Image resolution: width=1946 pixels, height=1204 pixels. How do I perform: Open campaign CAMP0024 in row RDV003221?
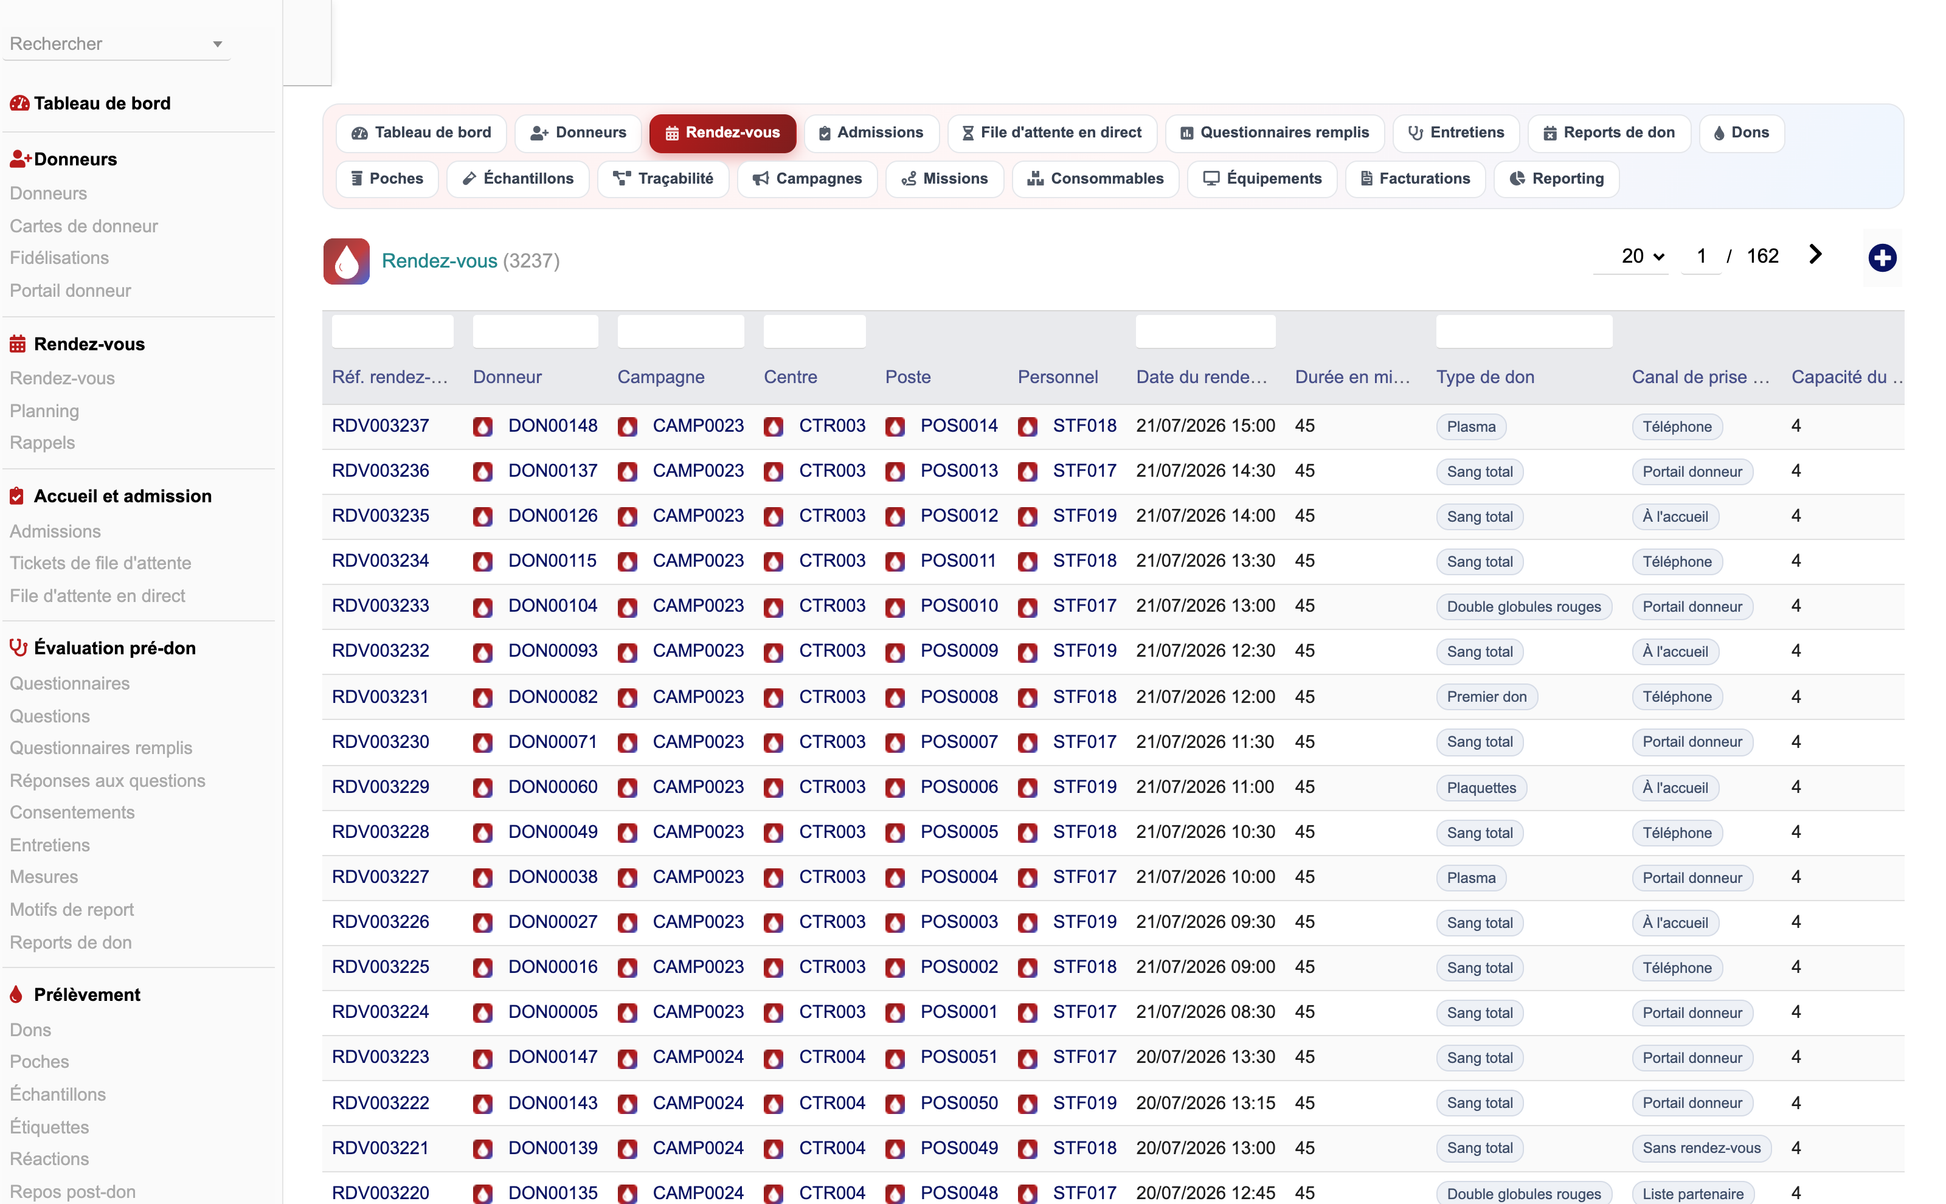click(x=698, y=1148)
